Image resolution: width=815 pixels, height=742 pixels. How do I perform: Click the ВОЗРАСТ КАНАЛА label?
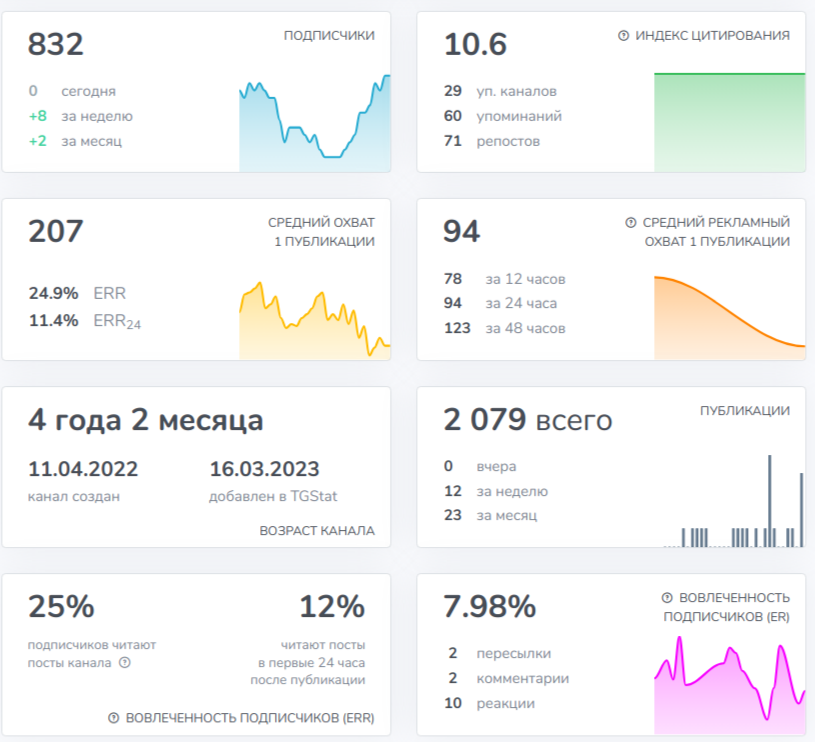pos(317,531)
